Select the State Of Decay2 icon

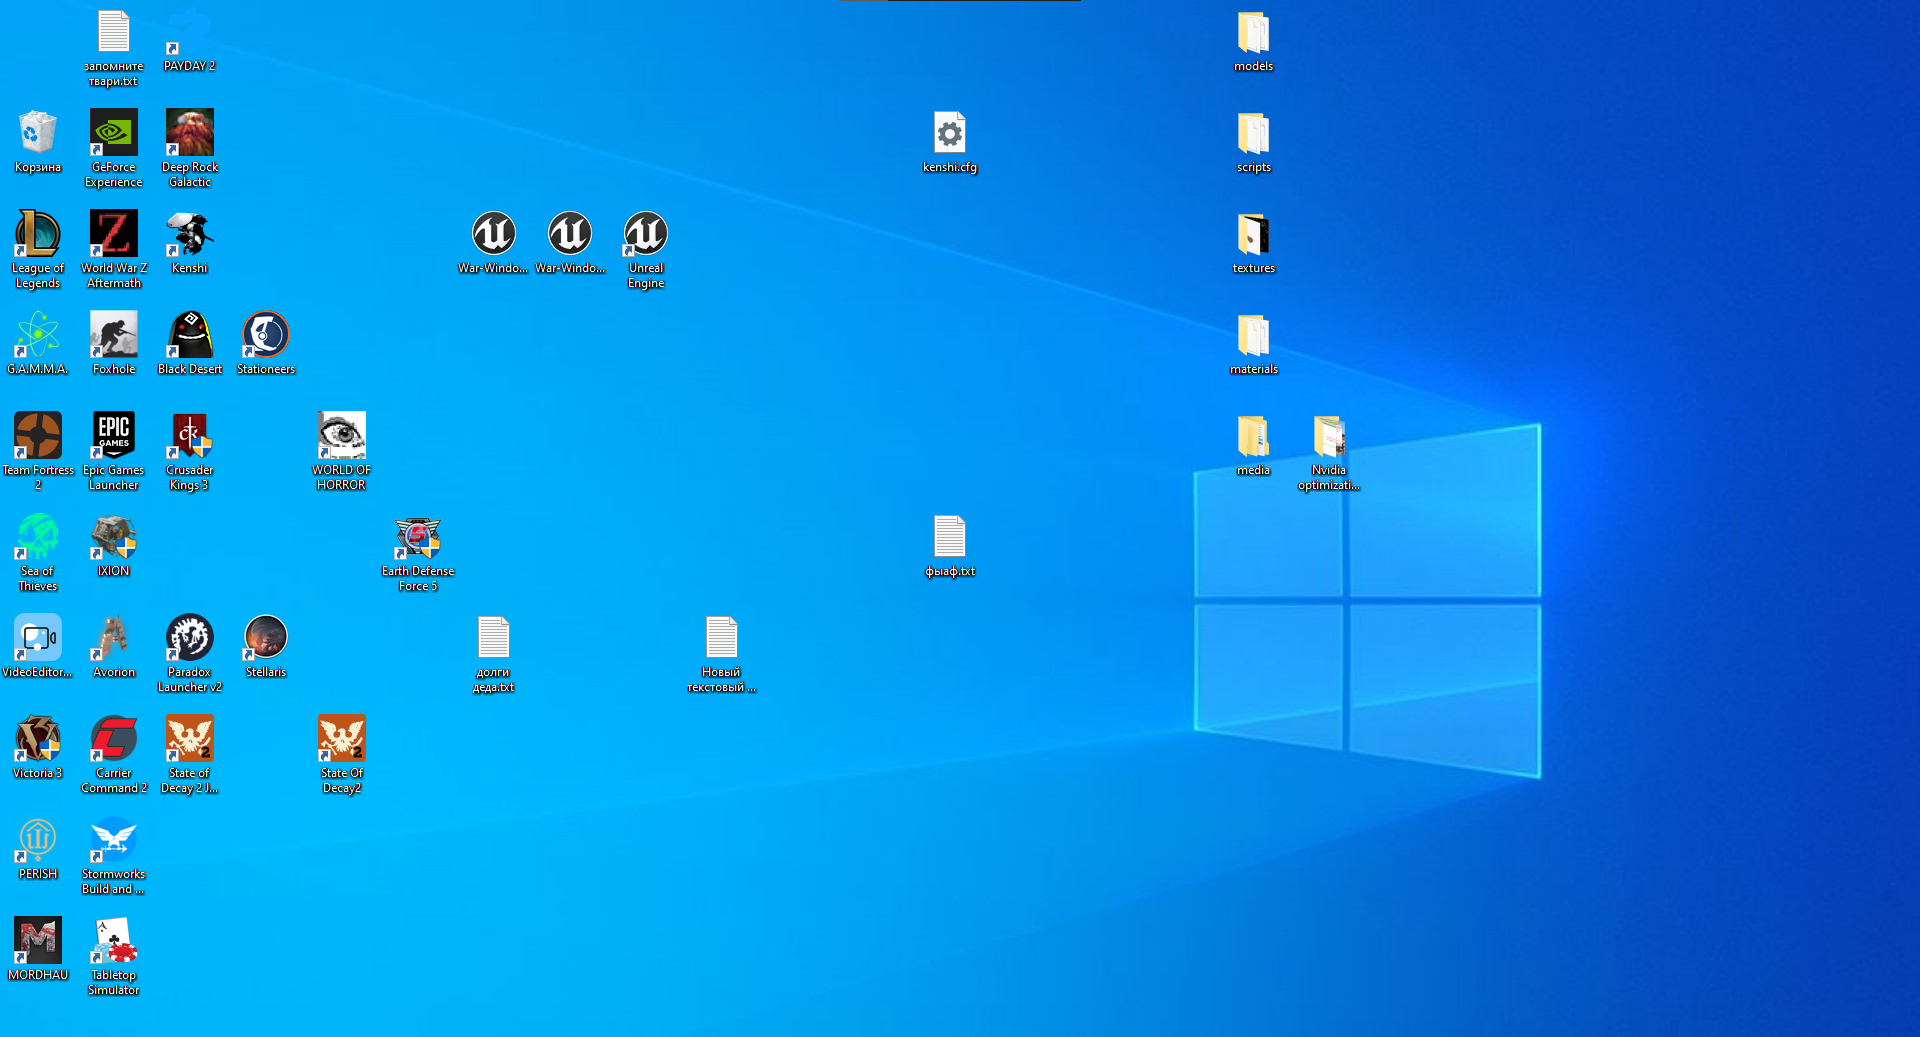click(342, 754)
